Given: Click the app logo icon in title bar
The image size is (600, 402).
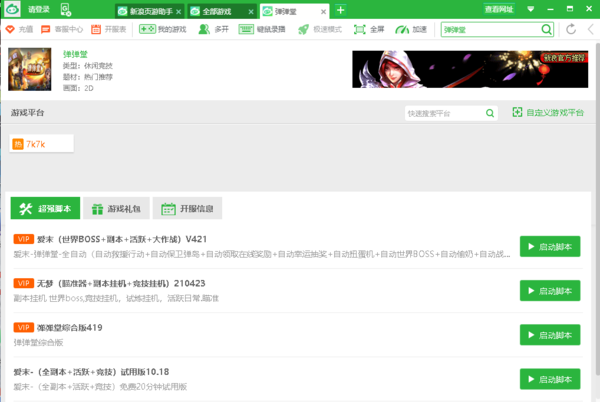Looking at the screenshot, I should tap(12, 9).
